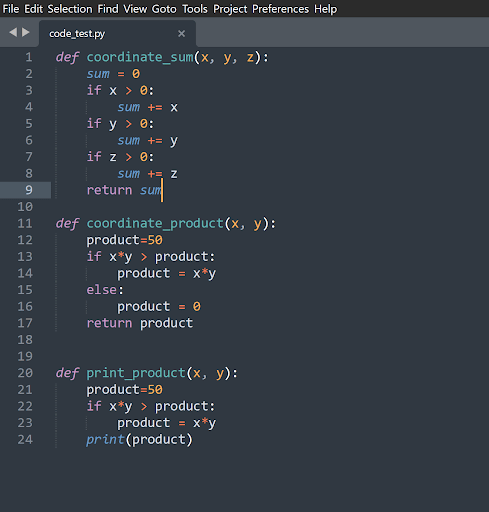Click line number 1 in the gutter
489x512 pixels.
[29, 57]
